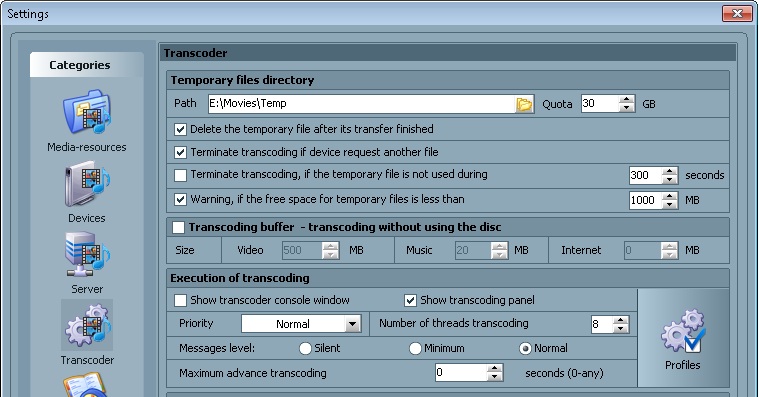Image resolution: width=759 pixels, height=397 pixels.
Task: Decrease the unused seconds value
Action: click(669, 180)
